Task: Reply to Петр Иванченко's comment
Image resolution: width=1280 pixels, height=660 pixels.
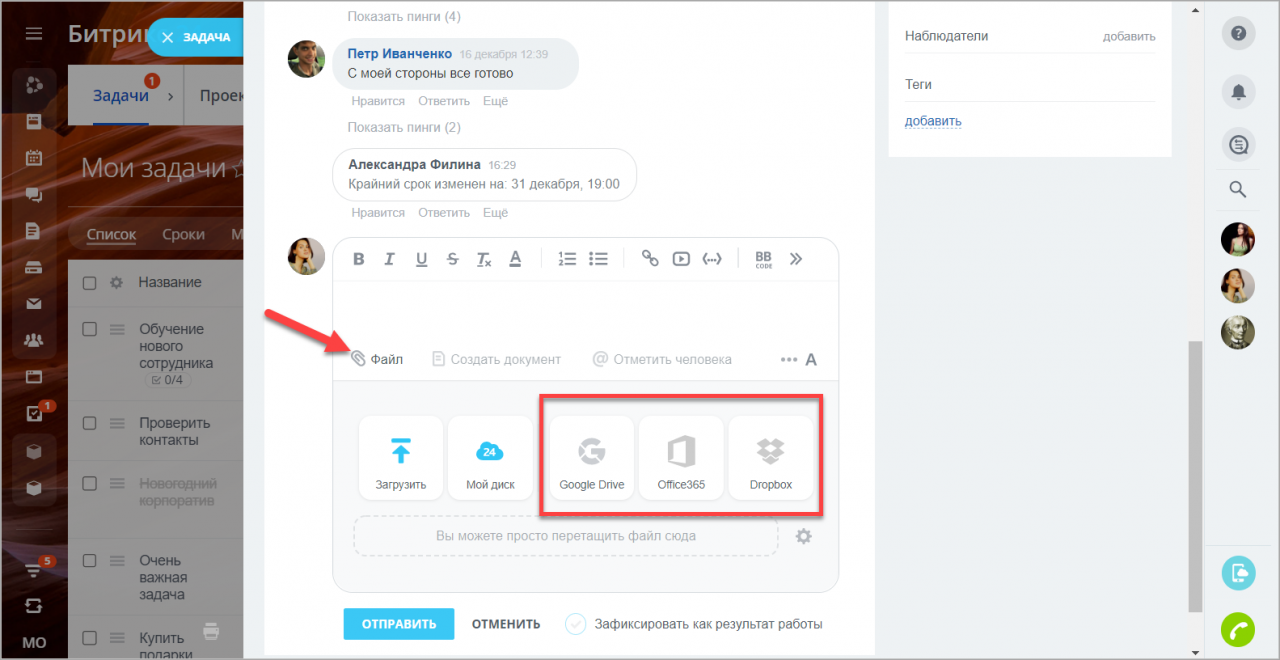Action: pyautogui.click(x=444, y=101)
